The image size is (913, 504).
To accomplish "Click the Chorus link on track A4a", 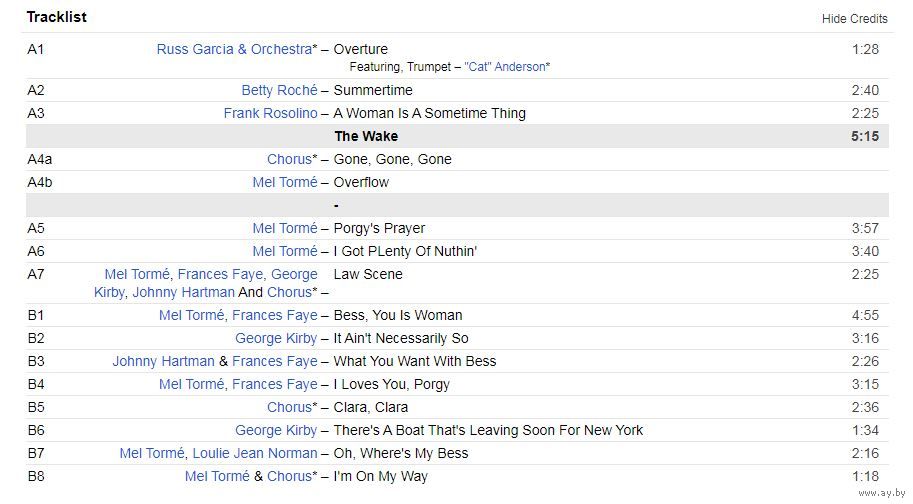I will [x=289, y=159].
